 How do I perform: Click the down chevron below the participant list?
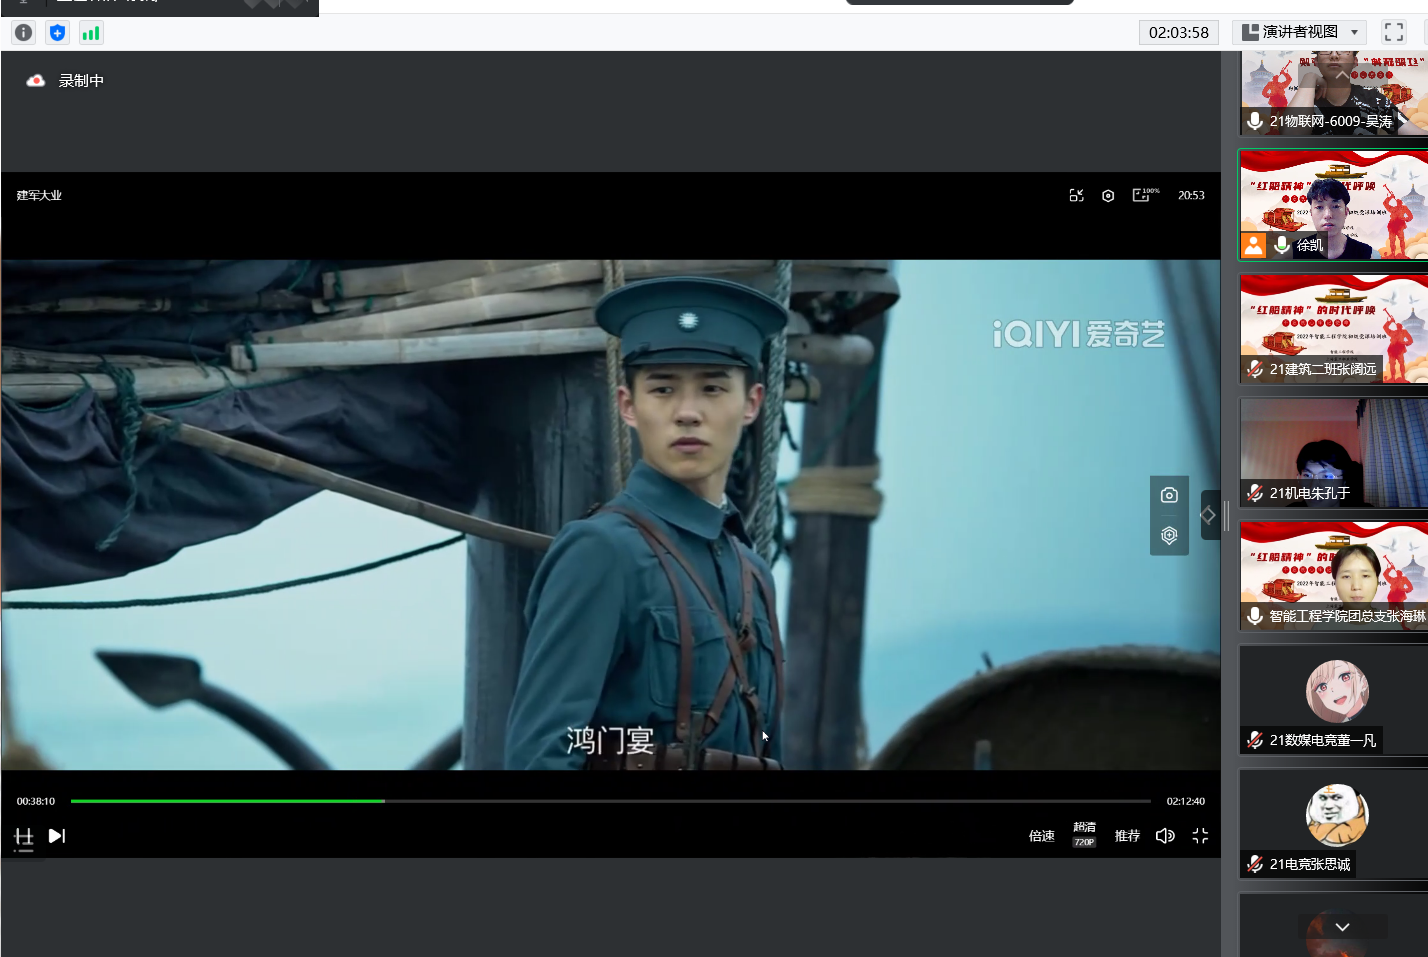pos(1342,927)
